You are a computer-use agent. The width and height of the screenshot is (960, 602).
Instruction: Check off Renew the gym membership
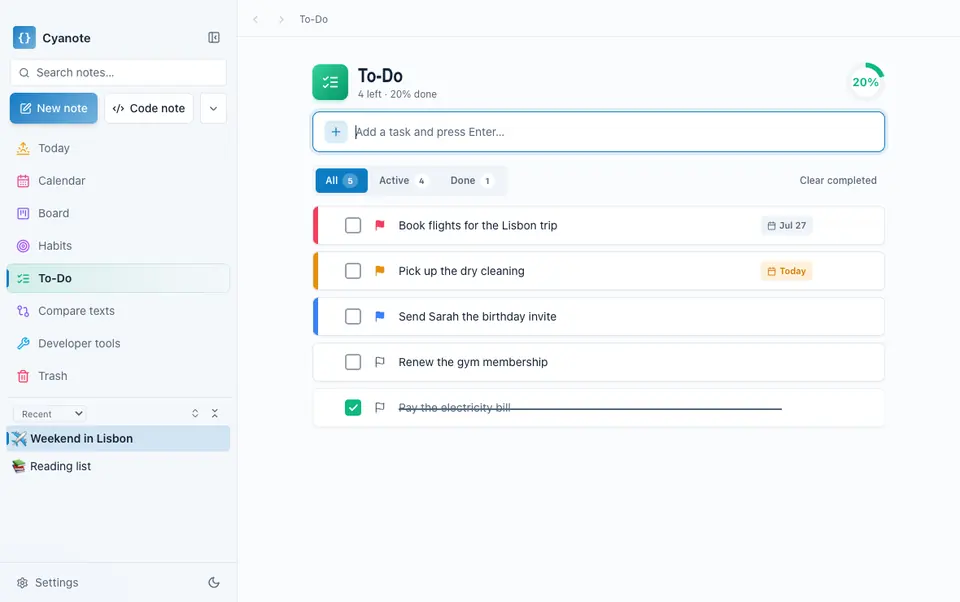353,362
